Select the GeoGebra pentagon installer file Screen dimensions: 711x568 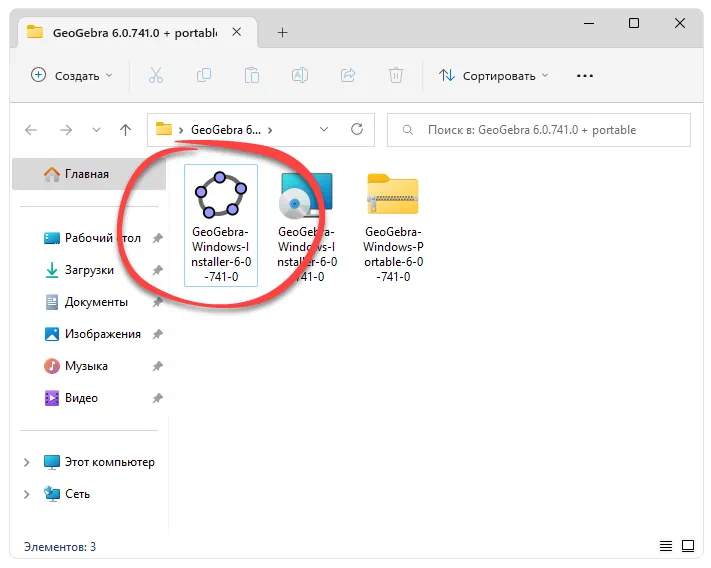221,226
